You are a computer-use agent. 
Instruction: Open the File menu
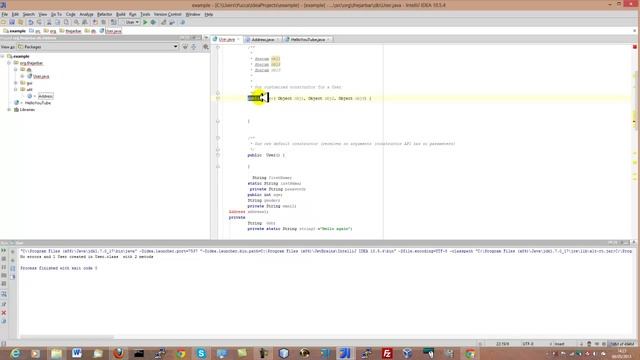pyautogui.click(x=4, y=14)
